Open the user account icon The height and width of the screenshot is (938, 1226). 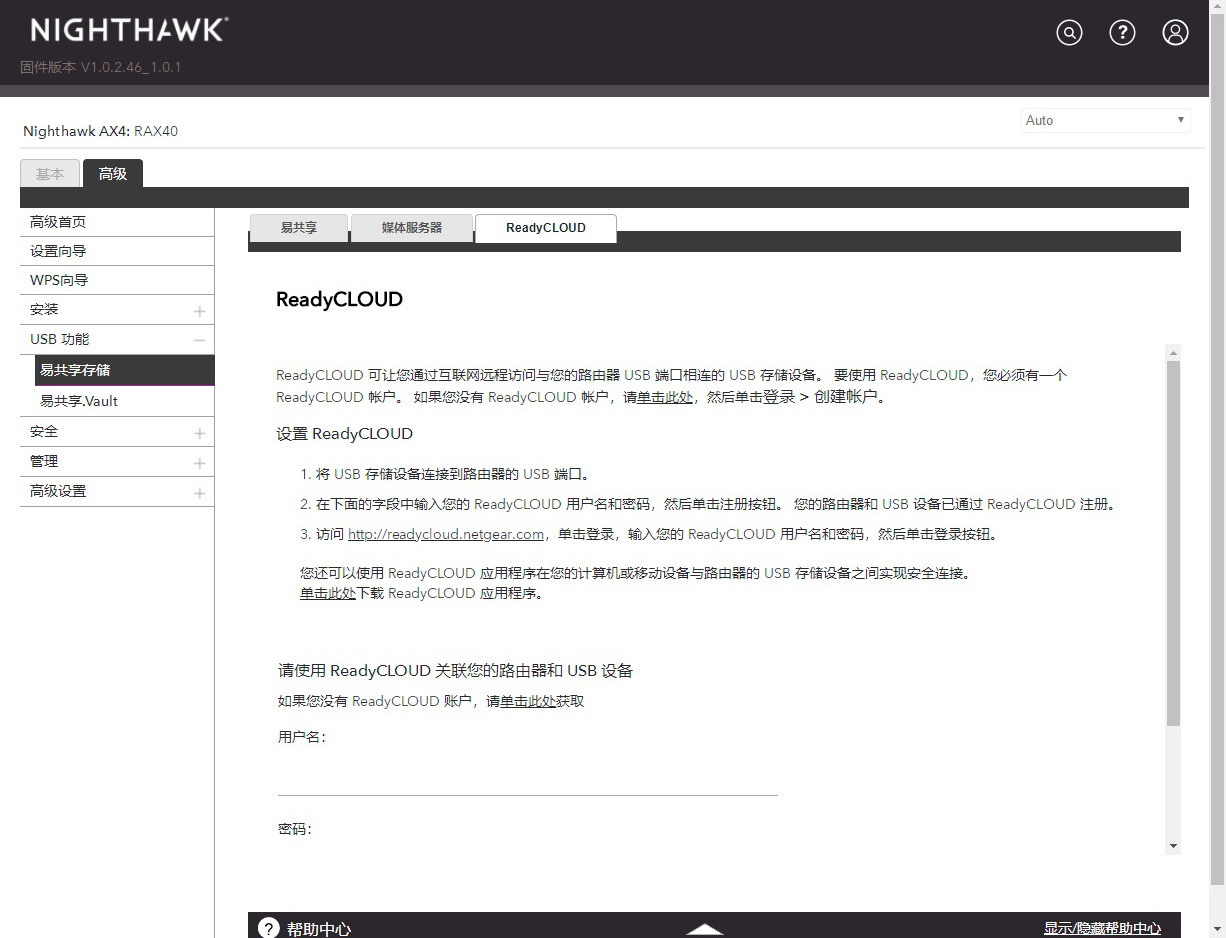click(1175, 33)
